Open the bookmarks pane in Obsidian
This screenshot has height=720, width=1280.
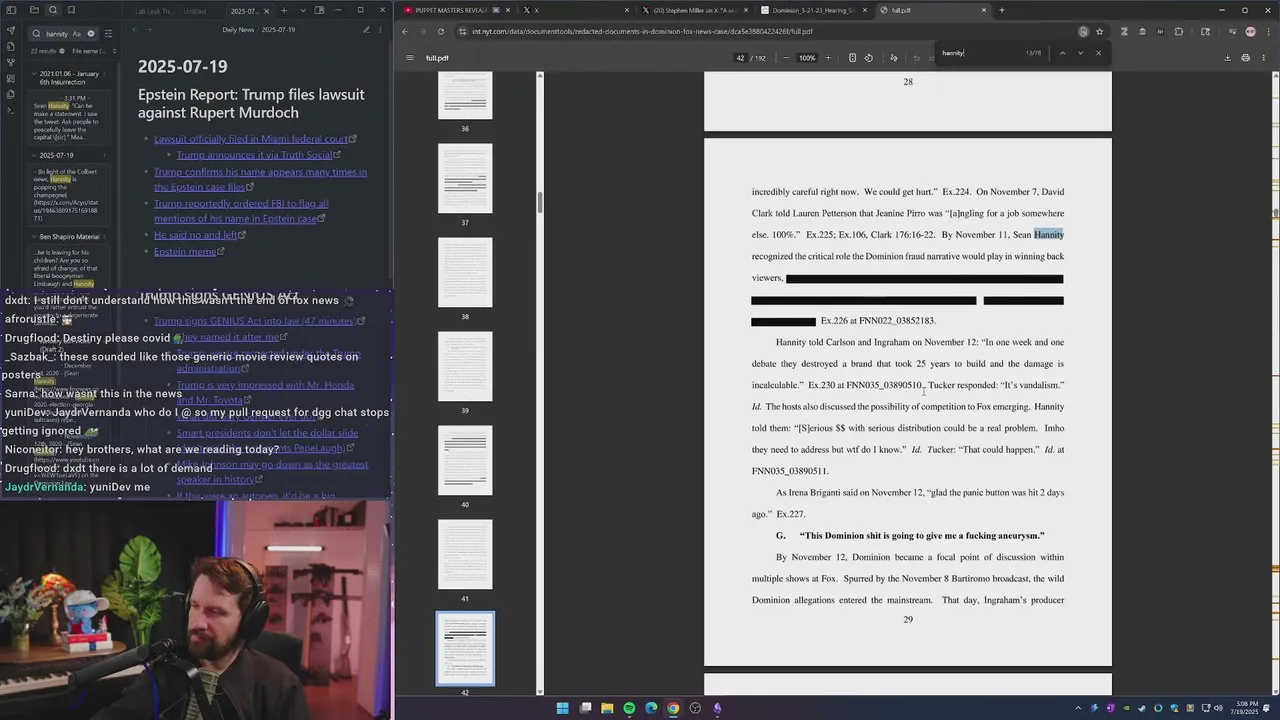tap(71, 11)
